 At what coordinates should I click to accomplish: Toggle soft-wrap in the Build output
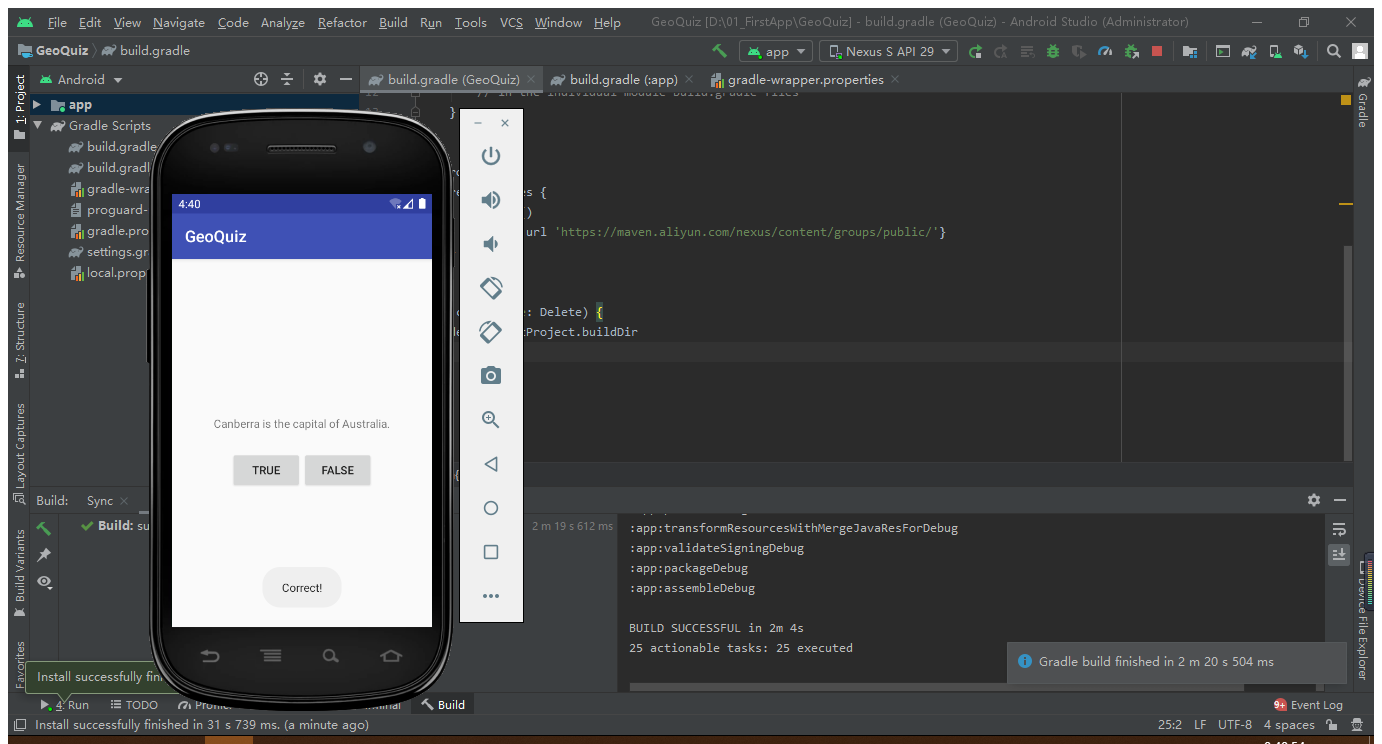(1339, 528)
